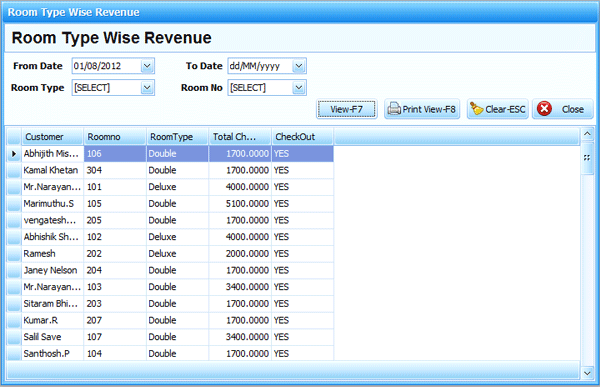Select the vengatesh... customer cell

52,220
